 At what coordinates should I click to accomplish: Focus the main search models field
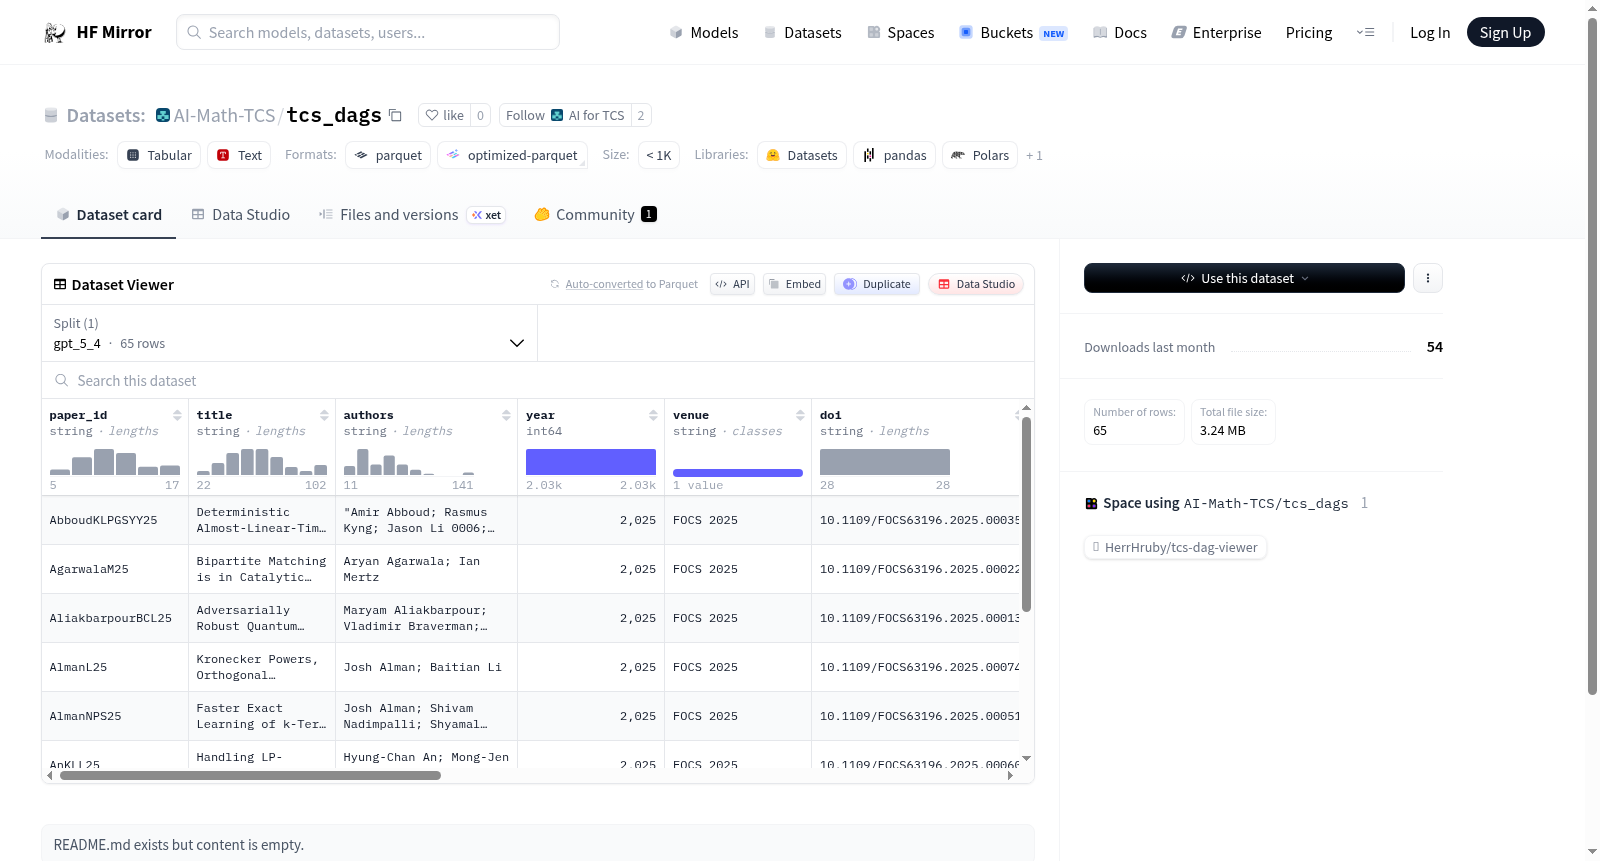368,32
